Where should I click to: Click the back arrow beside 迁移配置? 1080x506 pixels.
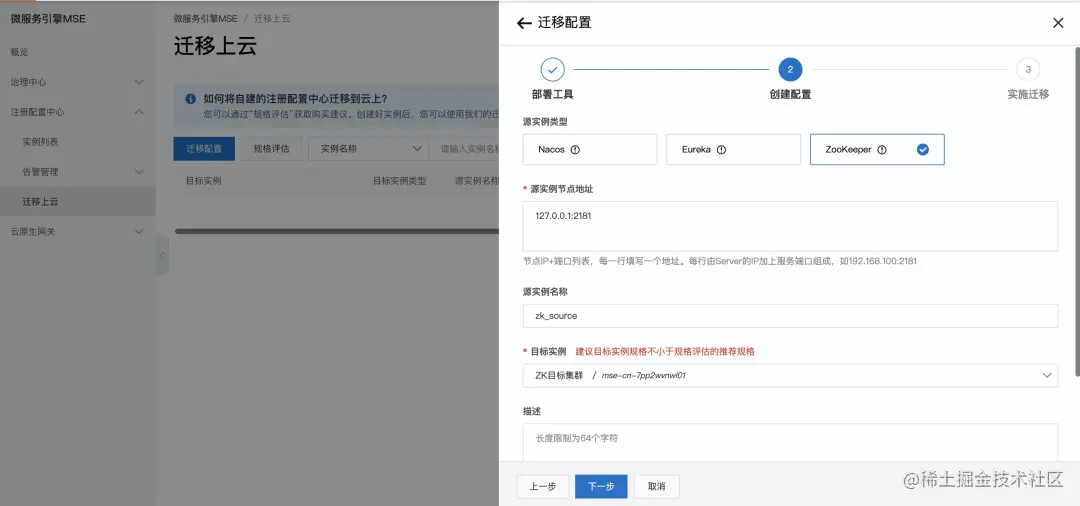(523, 23)
